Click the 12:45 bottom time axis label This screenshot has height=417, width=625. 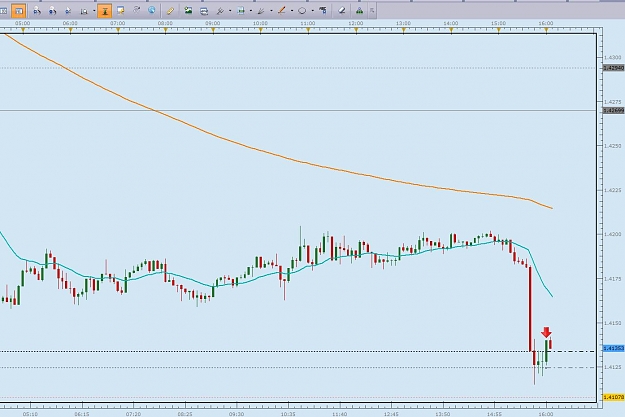pos(391,414)
